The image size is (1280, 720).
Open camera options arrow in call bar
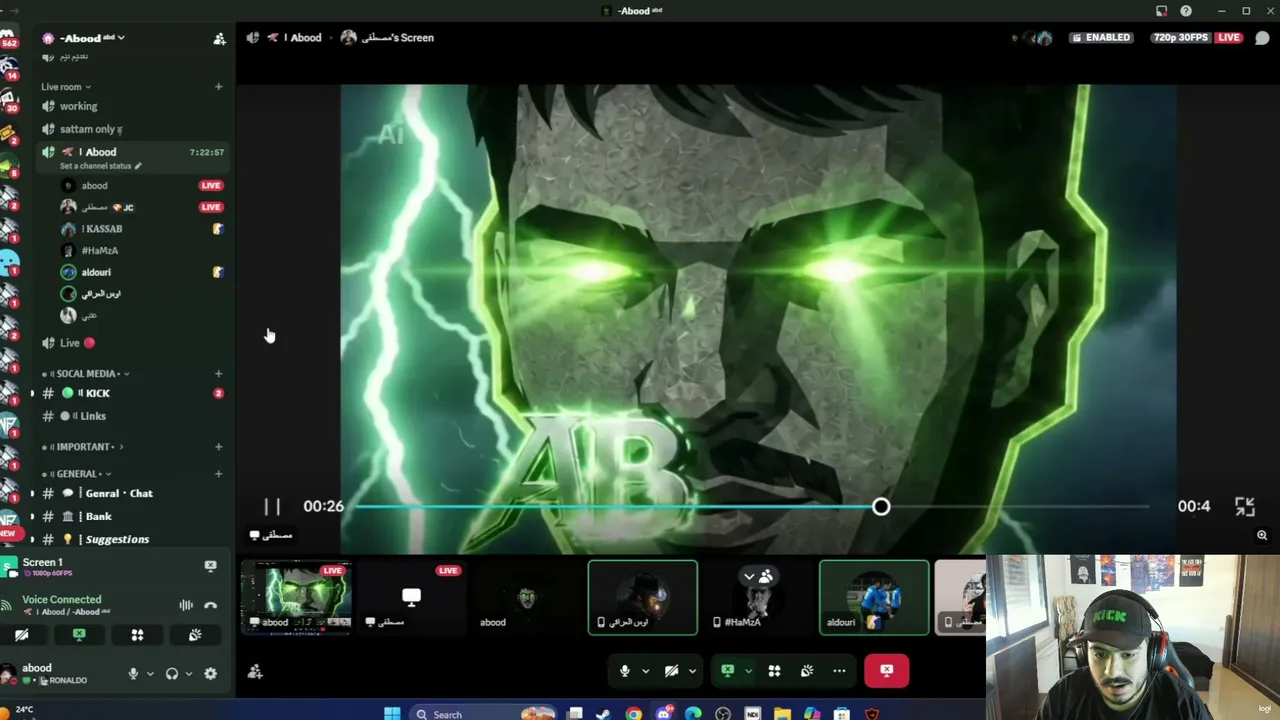coord(692,671)
